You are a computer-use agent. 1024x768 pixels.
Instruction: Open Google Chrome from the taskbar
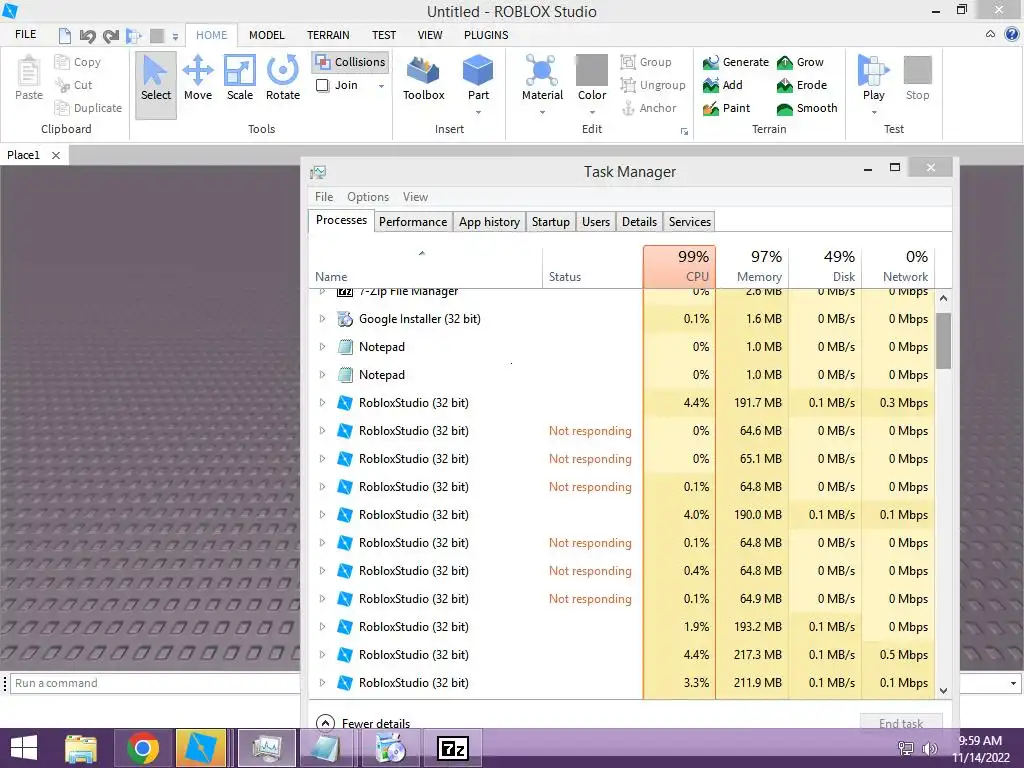(x=143, y=748)
